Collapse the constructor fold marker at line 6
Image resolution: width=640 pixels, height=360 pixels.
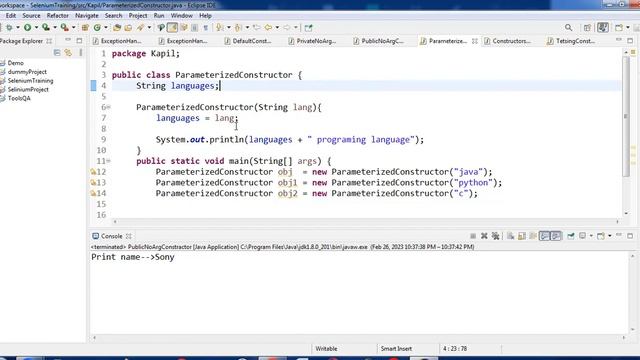(x=109, y=107)
